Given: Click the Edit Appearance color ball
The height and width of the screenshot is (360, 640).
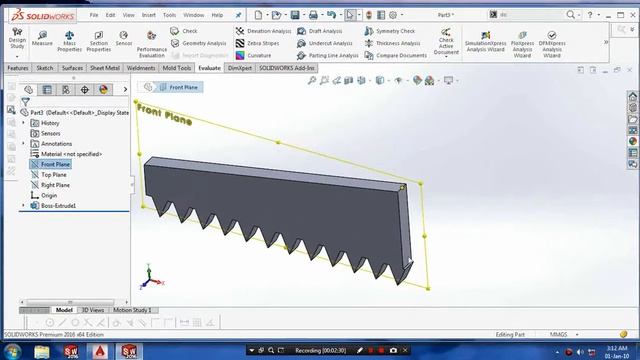Looking at the screenshot, I should point(417,80).
